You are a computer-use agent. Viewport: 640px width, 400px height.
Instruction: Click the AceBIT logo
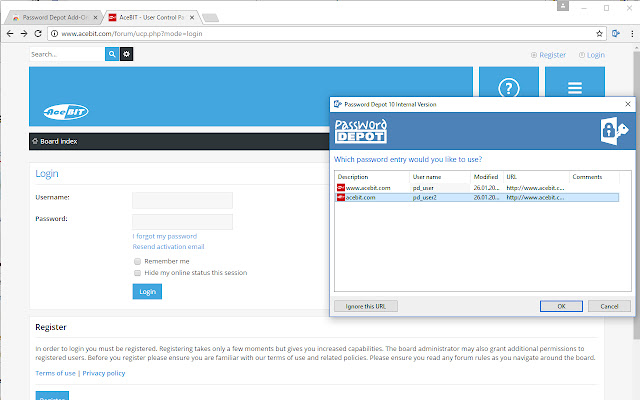pyautogui.click(x=68, y=112)
